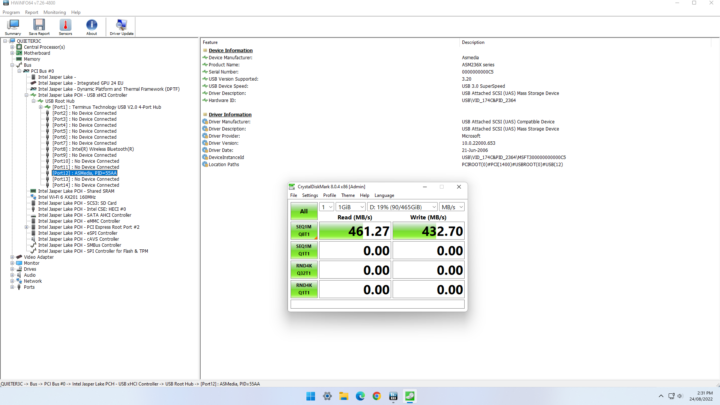Run the SEQ1M Q1T1 test button
The image size is (720, 405).
pyautogui.click(x=304, y=250)
